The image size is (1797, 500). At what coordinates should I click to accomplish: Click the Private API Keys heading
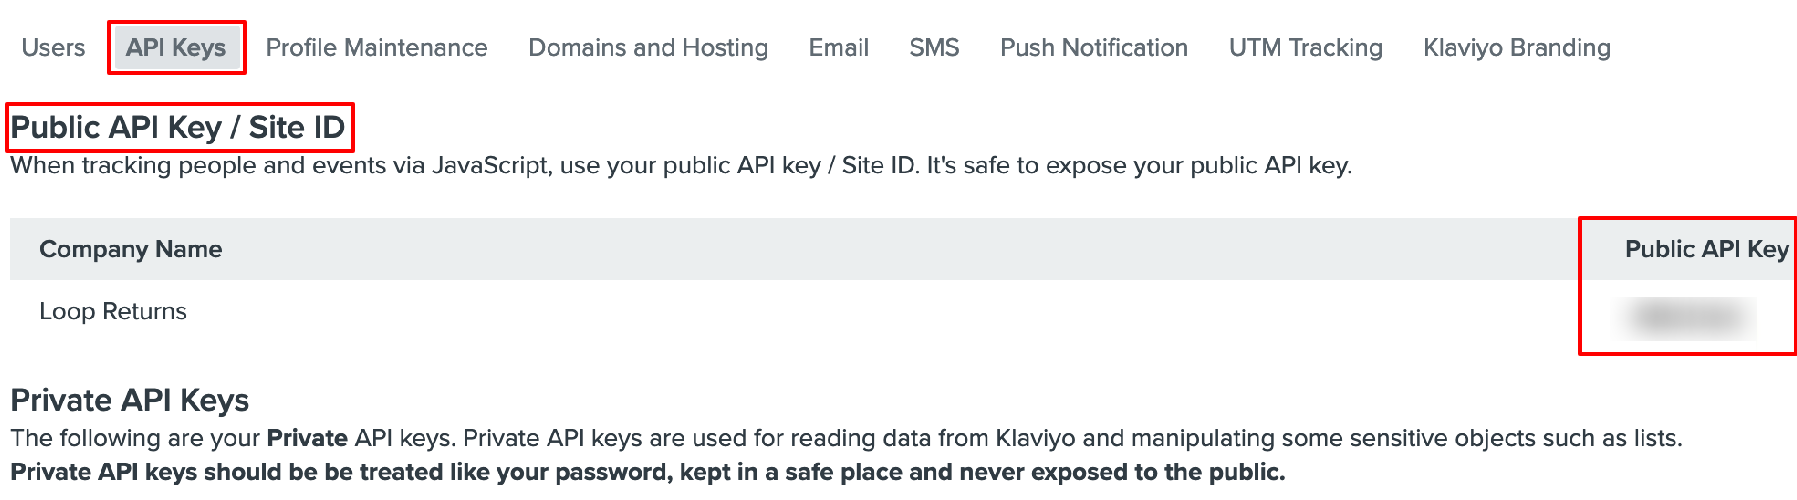coord(130,401)
